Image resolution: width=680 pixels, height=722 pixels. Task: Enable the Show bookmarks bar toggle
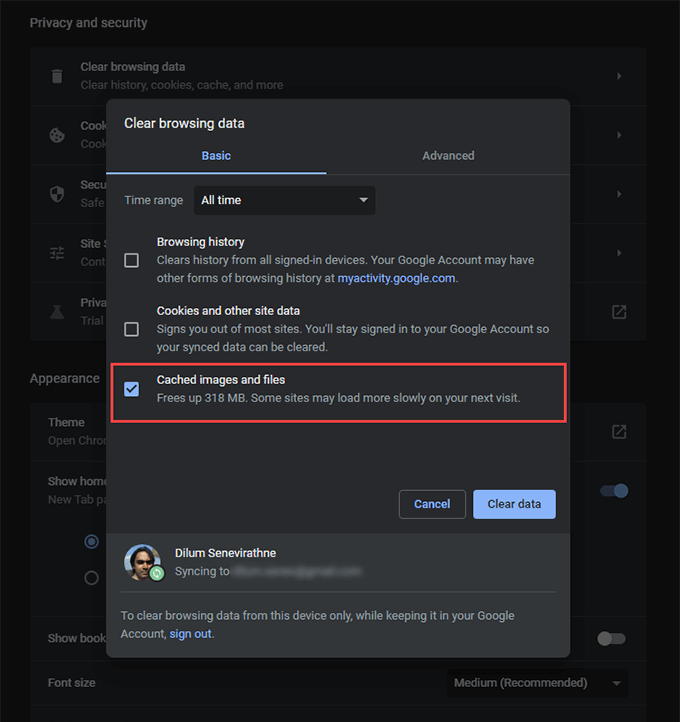610,638
